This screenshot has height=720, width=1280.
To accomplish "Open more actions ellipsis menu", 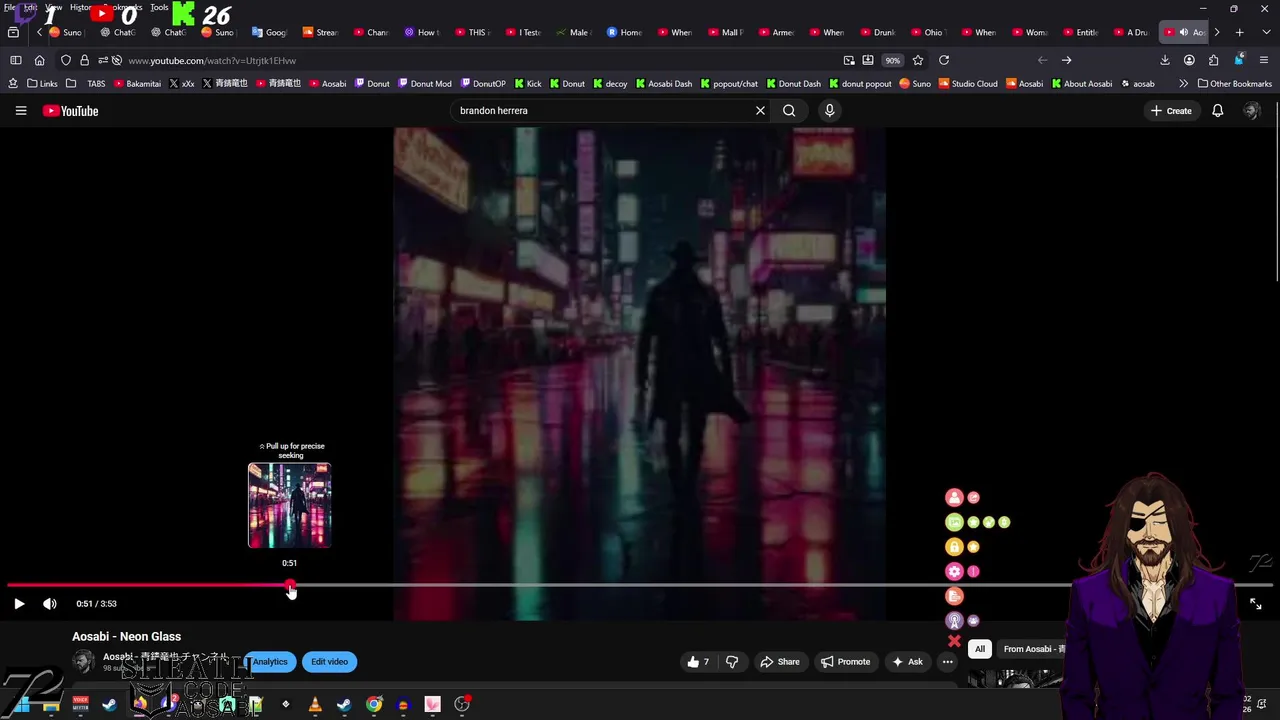I will point(947,662).
